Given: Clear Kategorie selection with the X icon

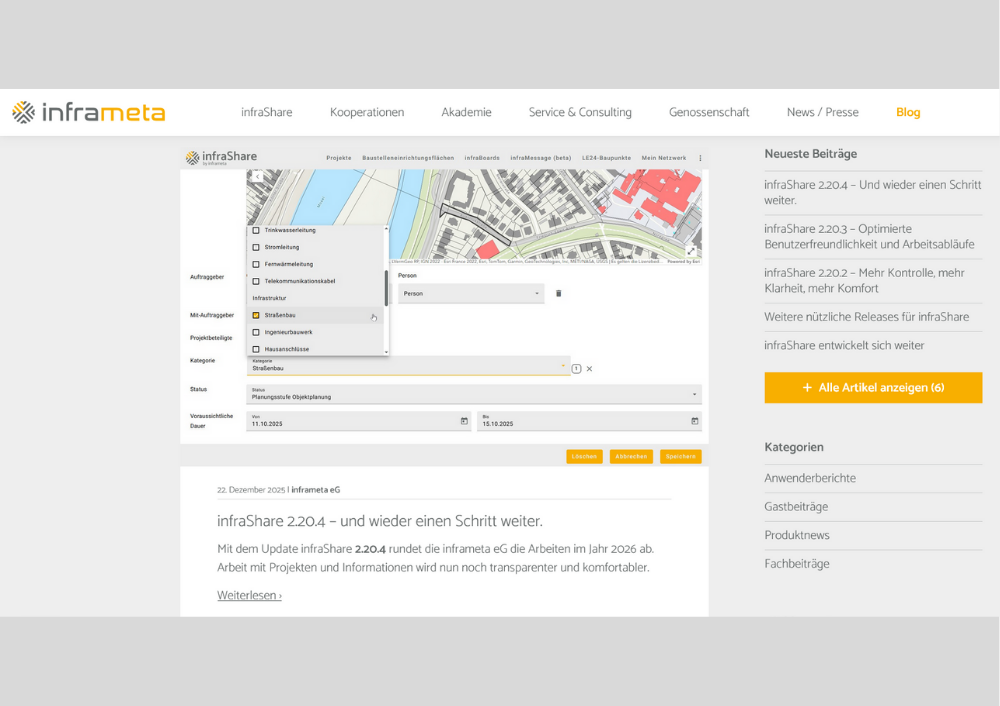Looking at the screenshot, I should 588,369.
